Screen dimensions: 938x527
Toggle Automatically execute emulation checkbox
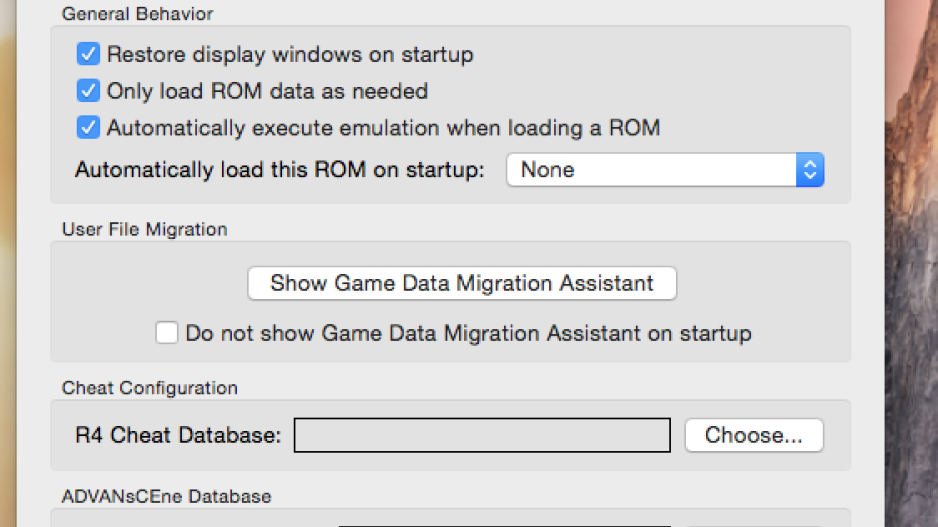tap(88, 127)
